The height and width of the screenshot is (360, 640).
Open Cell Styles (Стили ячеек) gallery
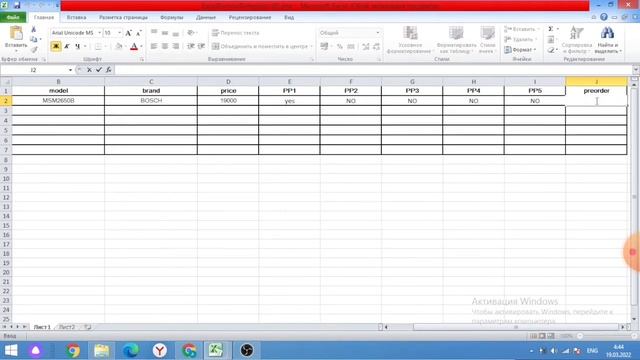[x=487, y=40]
